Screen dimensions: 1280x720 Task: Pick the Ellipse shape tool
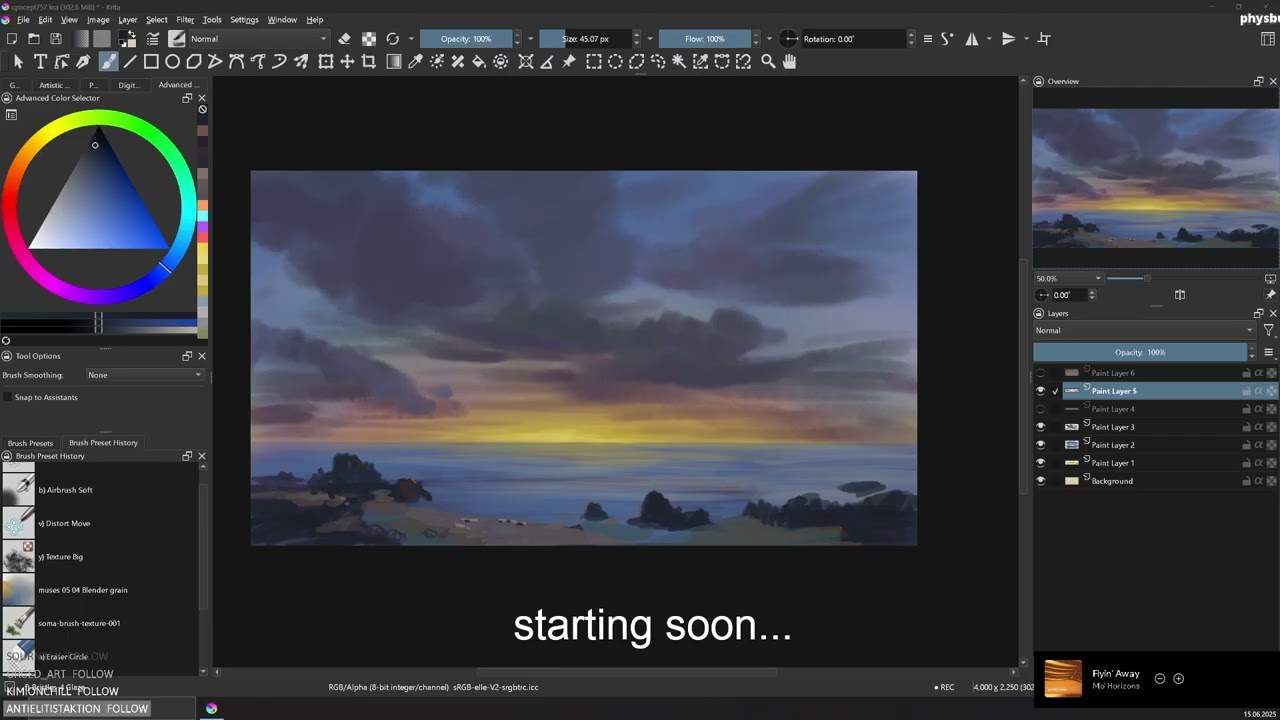pos(172,61)
